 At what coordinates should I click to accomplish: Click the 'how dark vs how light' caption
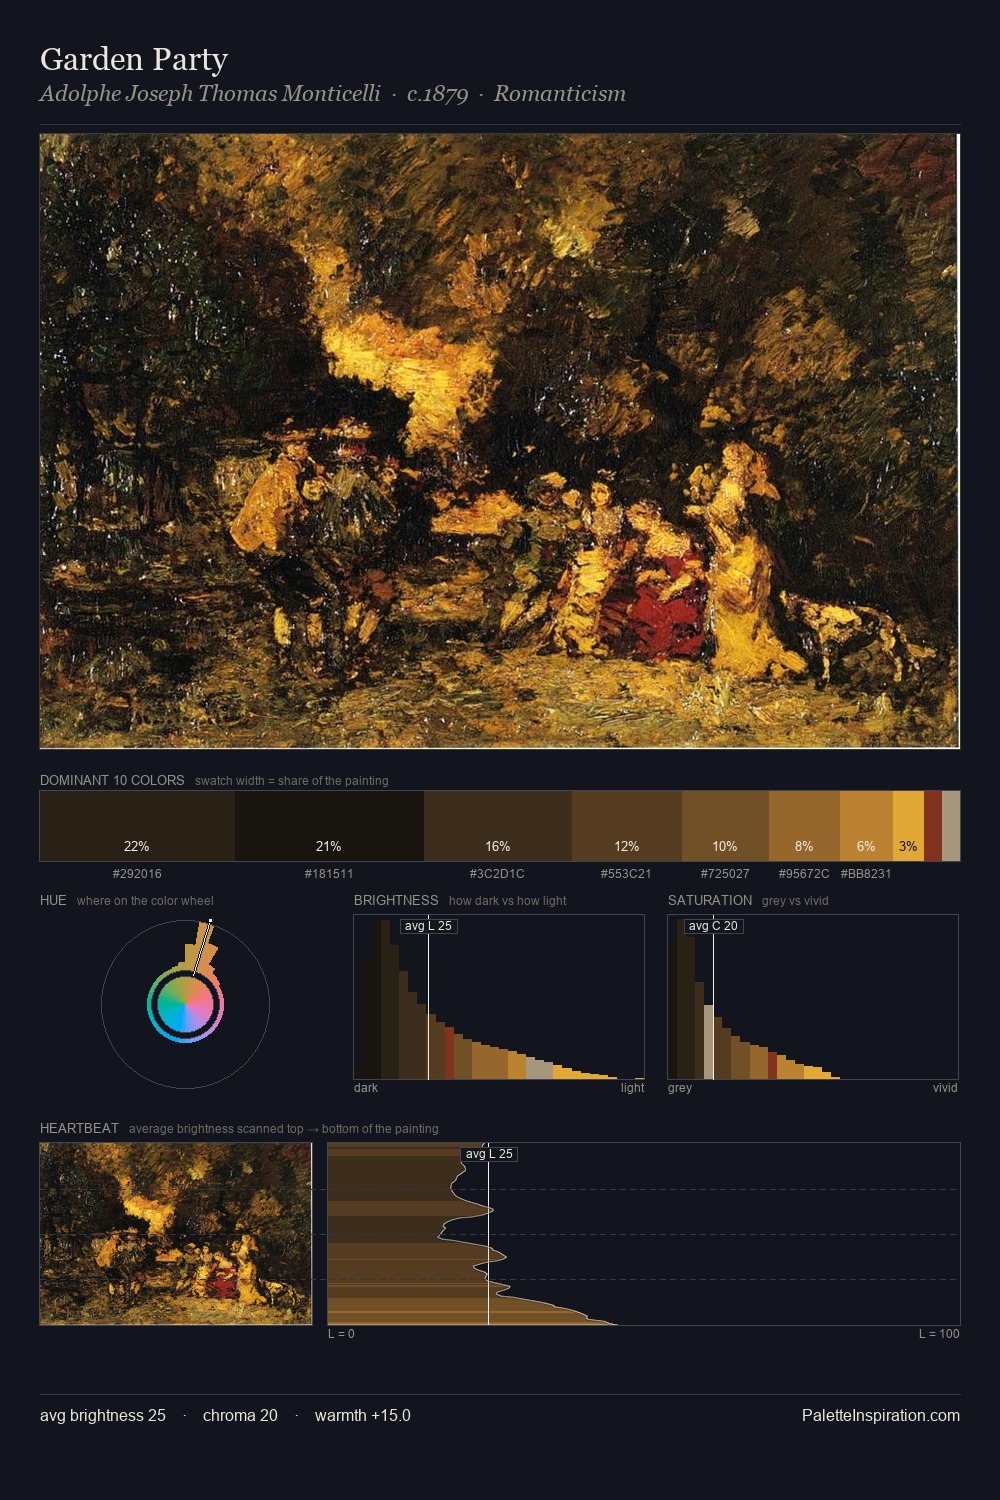click(507, 901)
